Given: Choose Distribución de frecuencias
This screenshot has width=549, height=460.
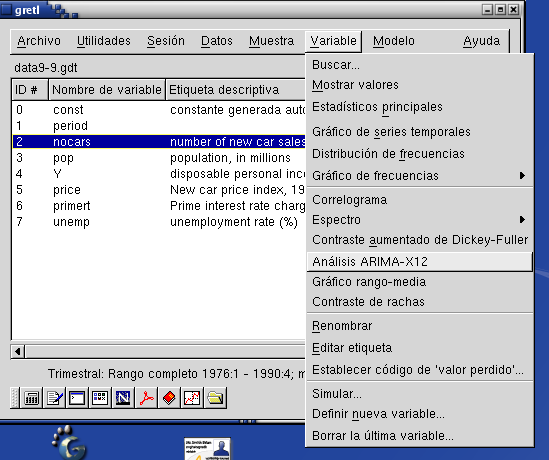Looking at the screenshot, I should [x=419, y=154].
